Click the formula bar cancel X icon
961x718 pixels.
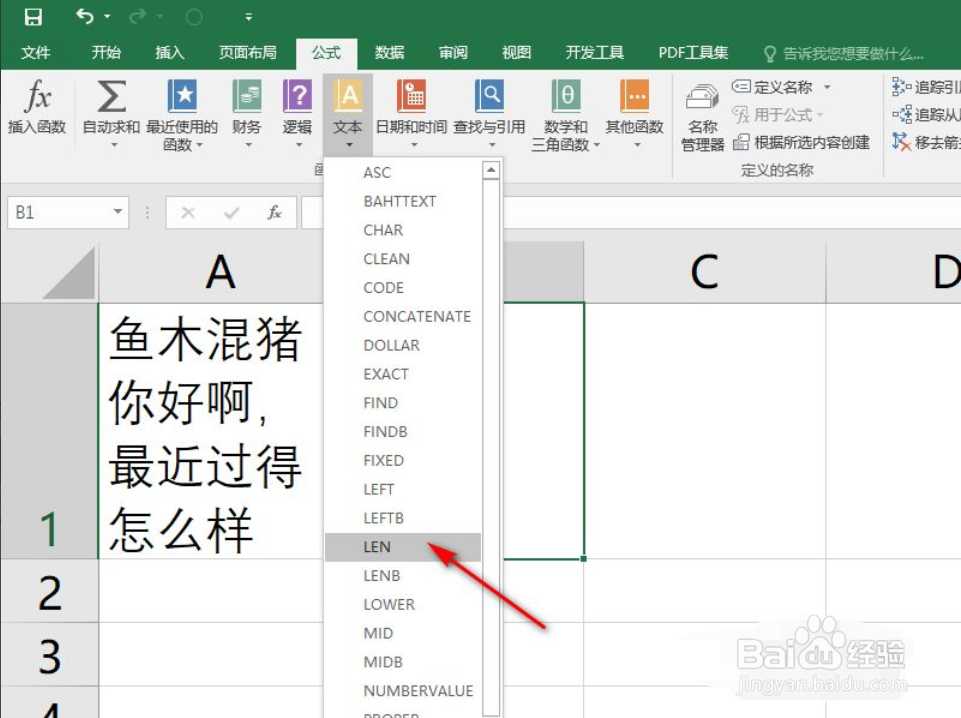pyautogui.click(x=188, y=213)
